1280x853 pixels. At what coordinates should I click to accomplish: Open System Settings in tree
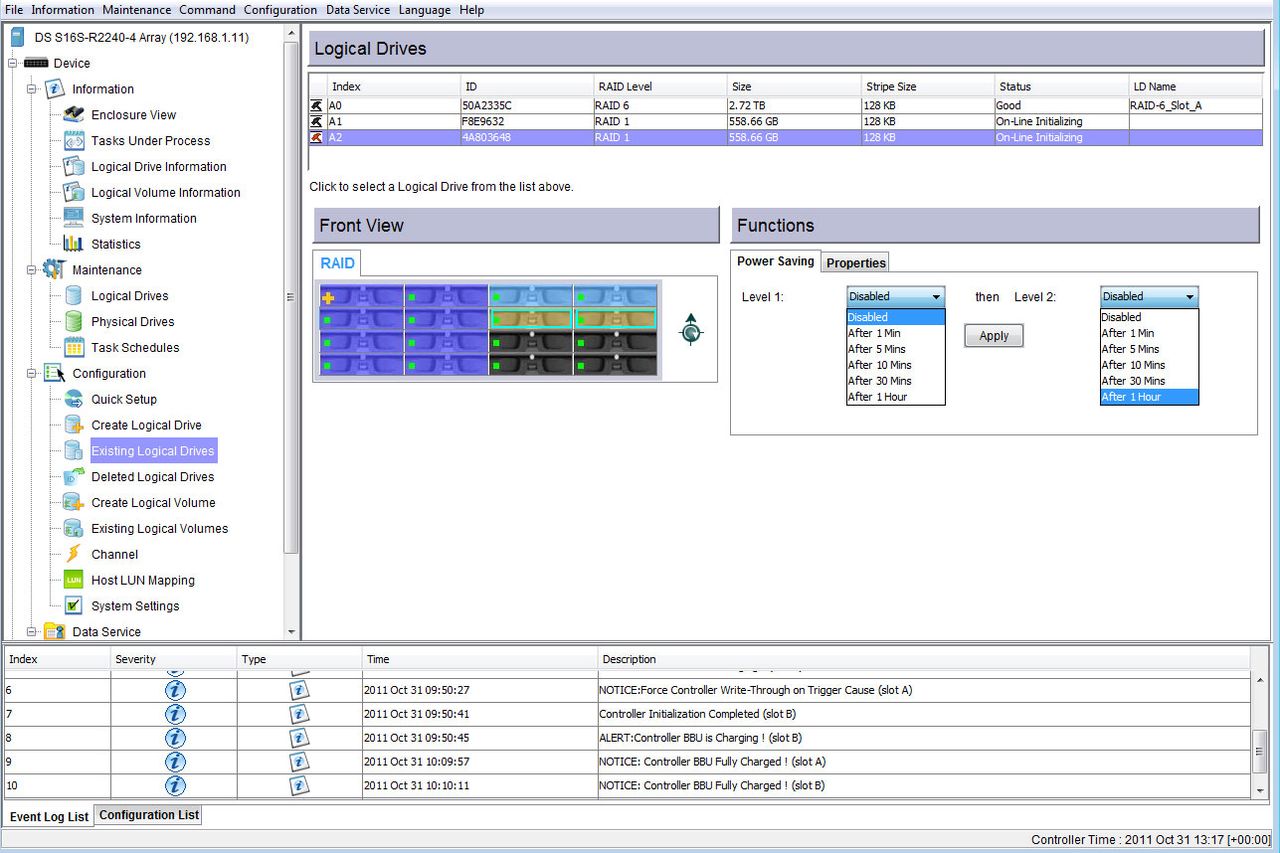[135, 606]
